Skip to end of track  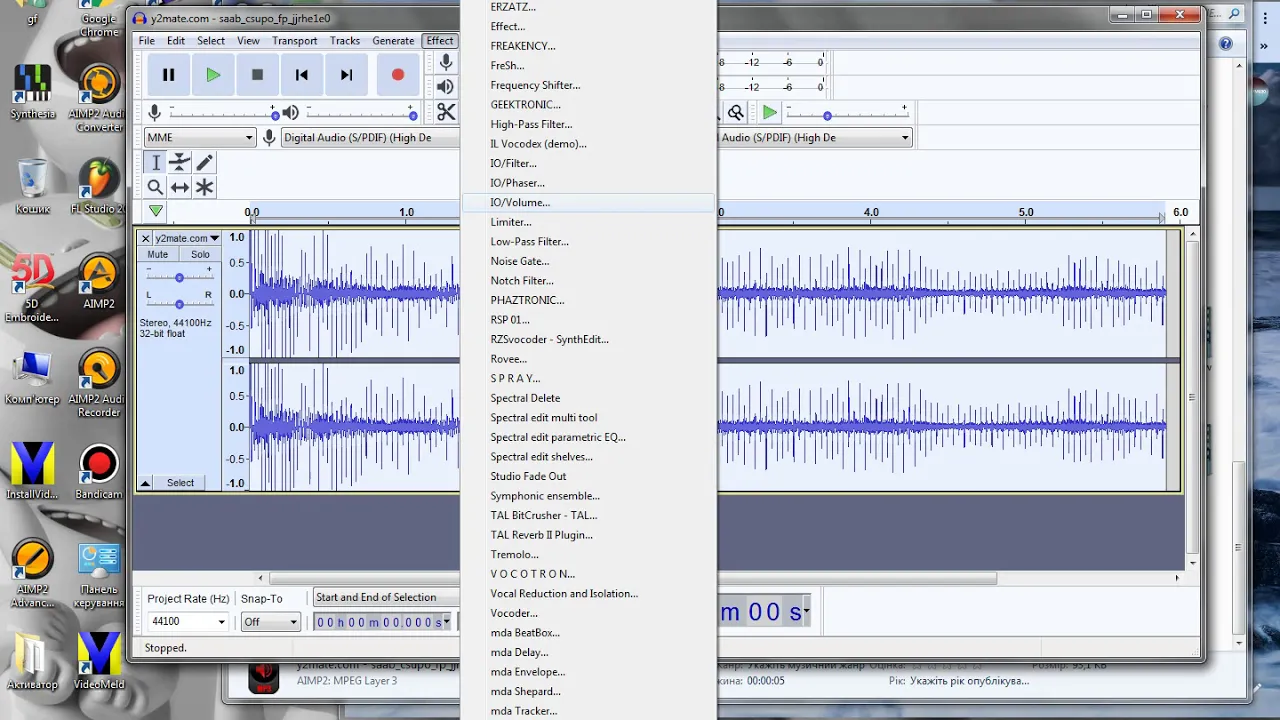click(x=346, y=75)
